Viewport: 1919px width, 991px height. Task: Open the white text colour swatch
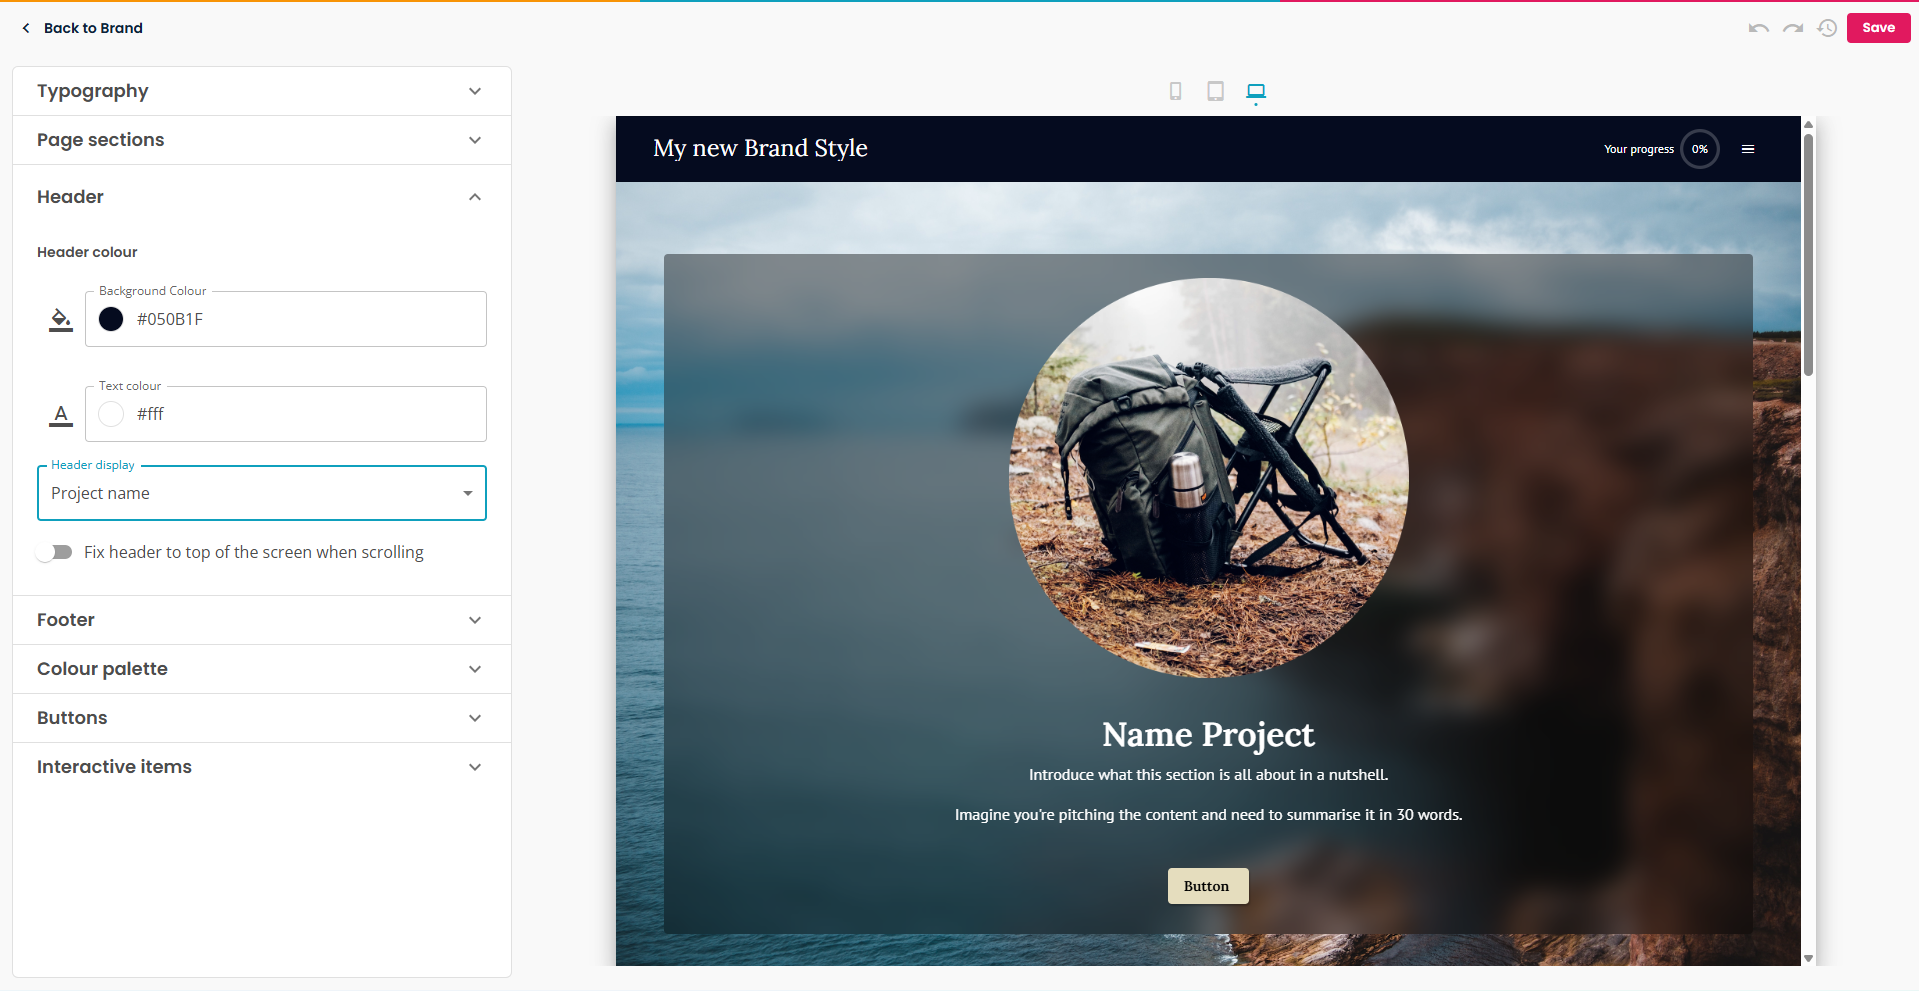click(x=111, y=414)
